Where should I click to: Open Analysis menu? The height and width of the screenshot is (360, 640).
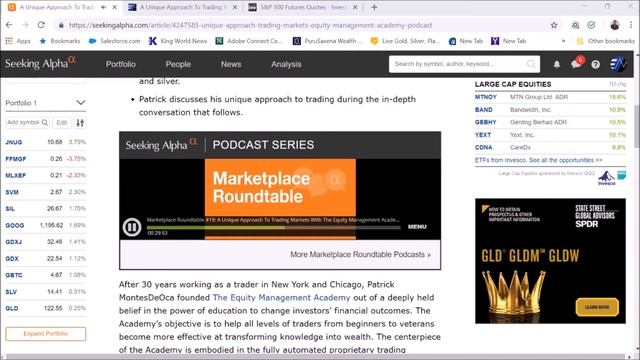(286, 64)
